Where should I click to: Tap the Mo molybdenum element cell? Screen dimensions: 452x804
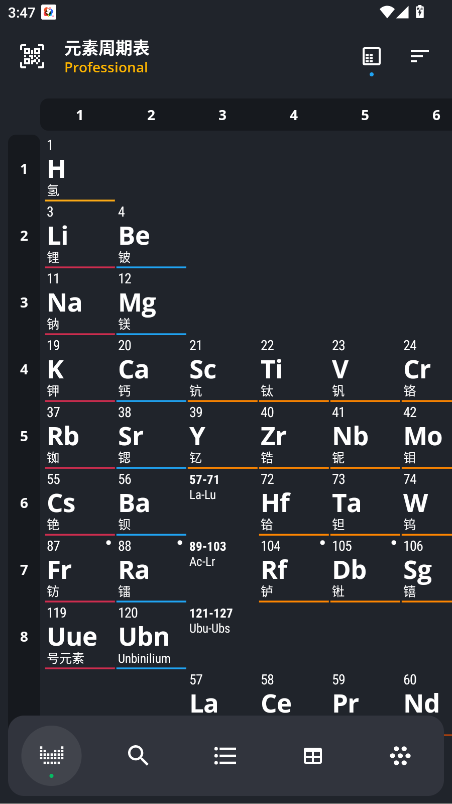[x=427, y=436]
